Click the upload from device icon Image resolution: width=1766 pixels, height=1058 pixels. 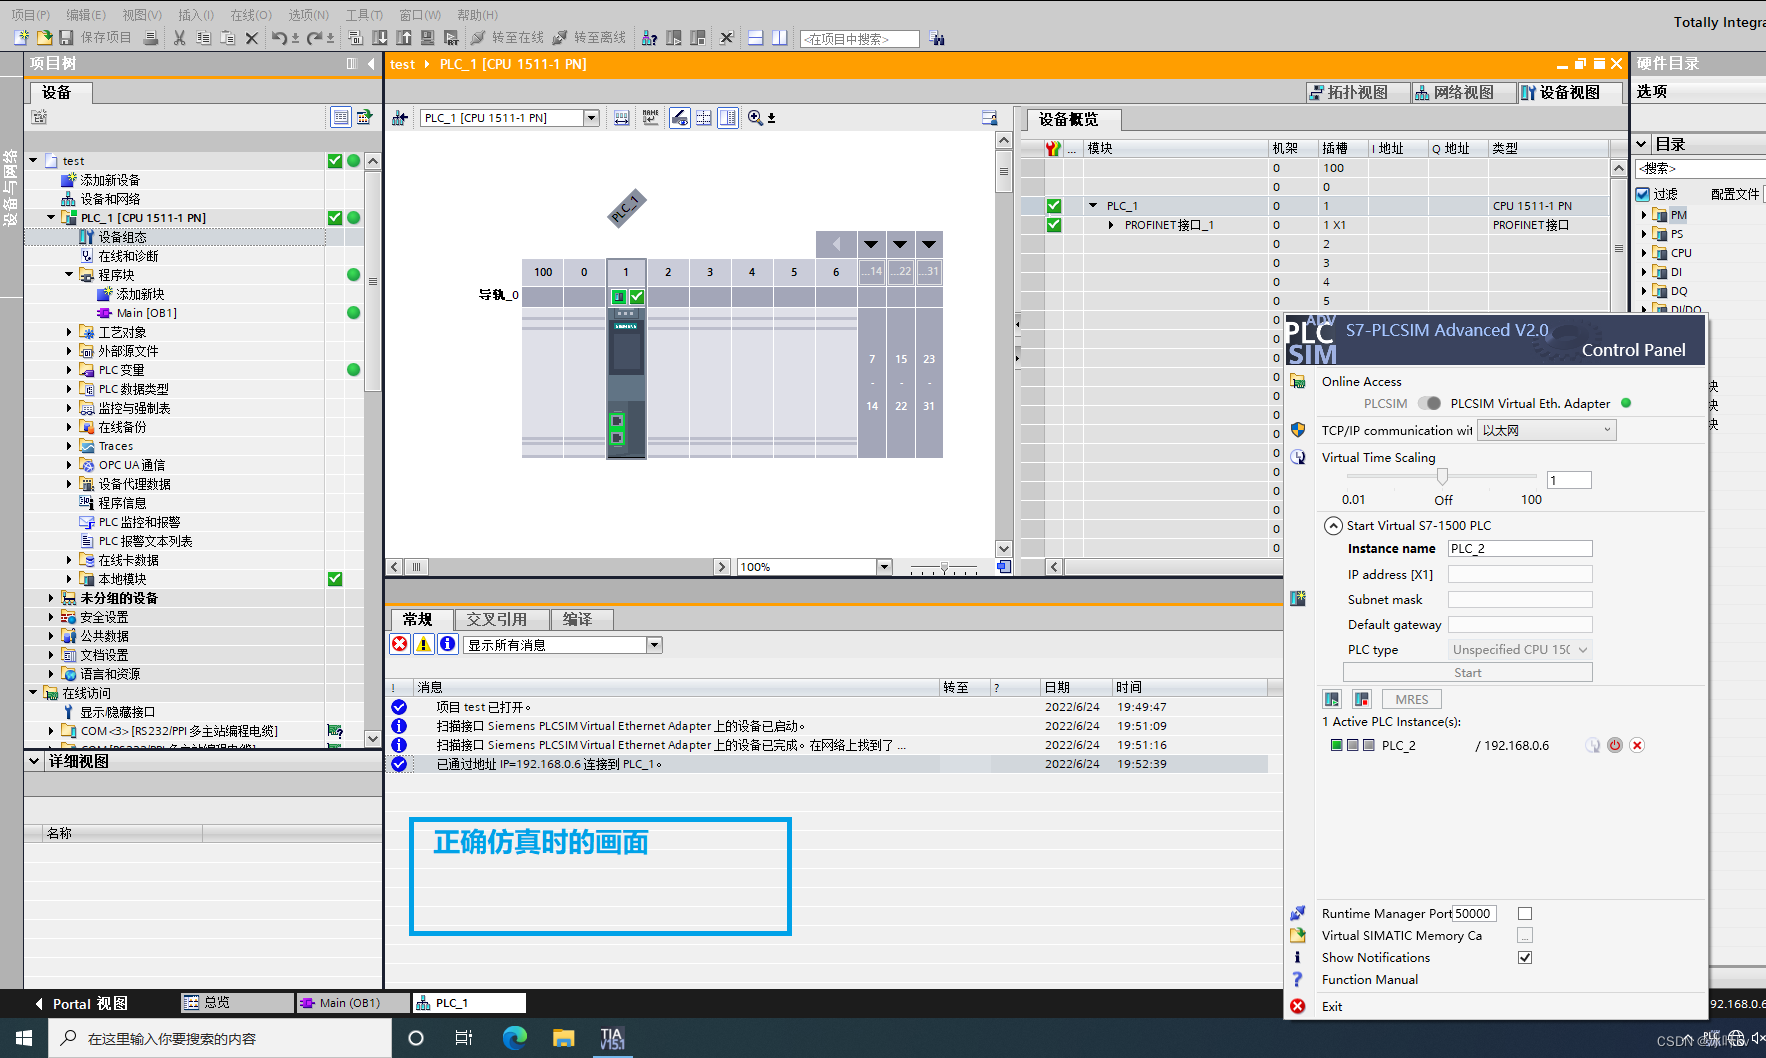(404, 38)
